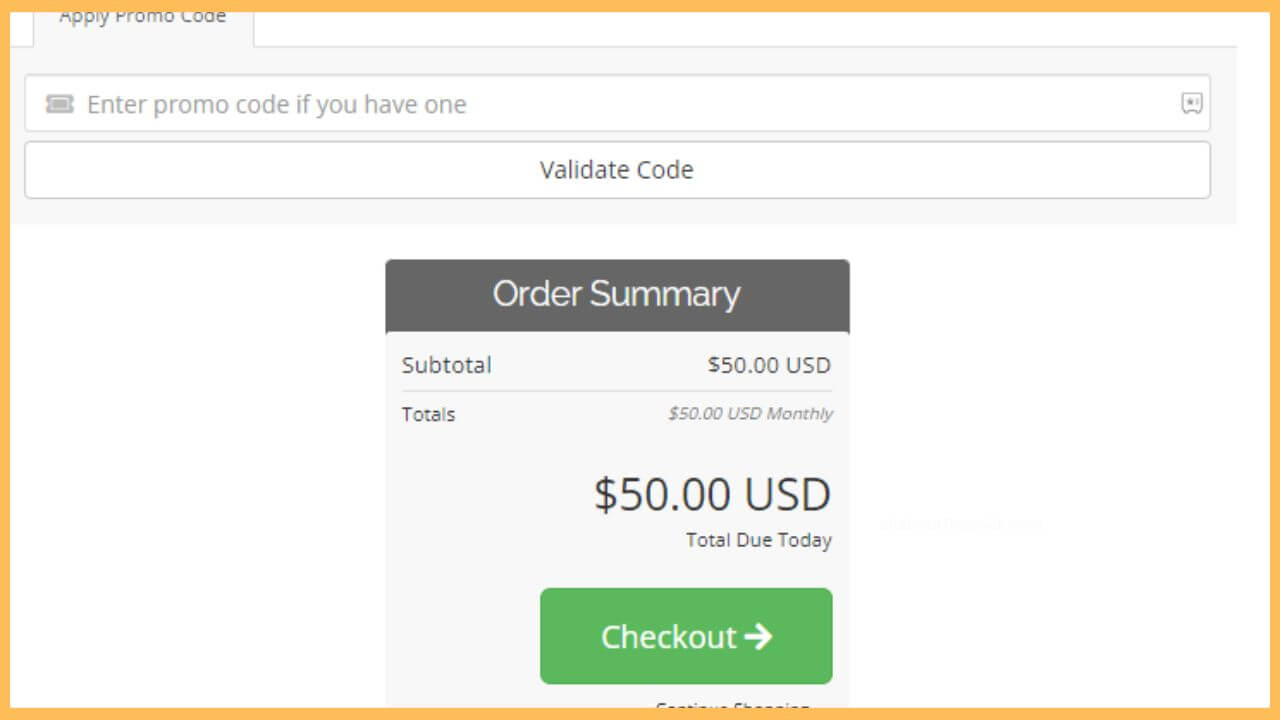Image resolution: width=1280 pixels, height=720 pixels.
Task: Click the Subtotal amount of $50.00 USD
Action: point(768,365)
